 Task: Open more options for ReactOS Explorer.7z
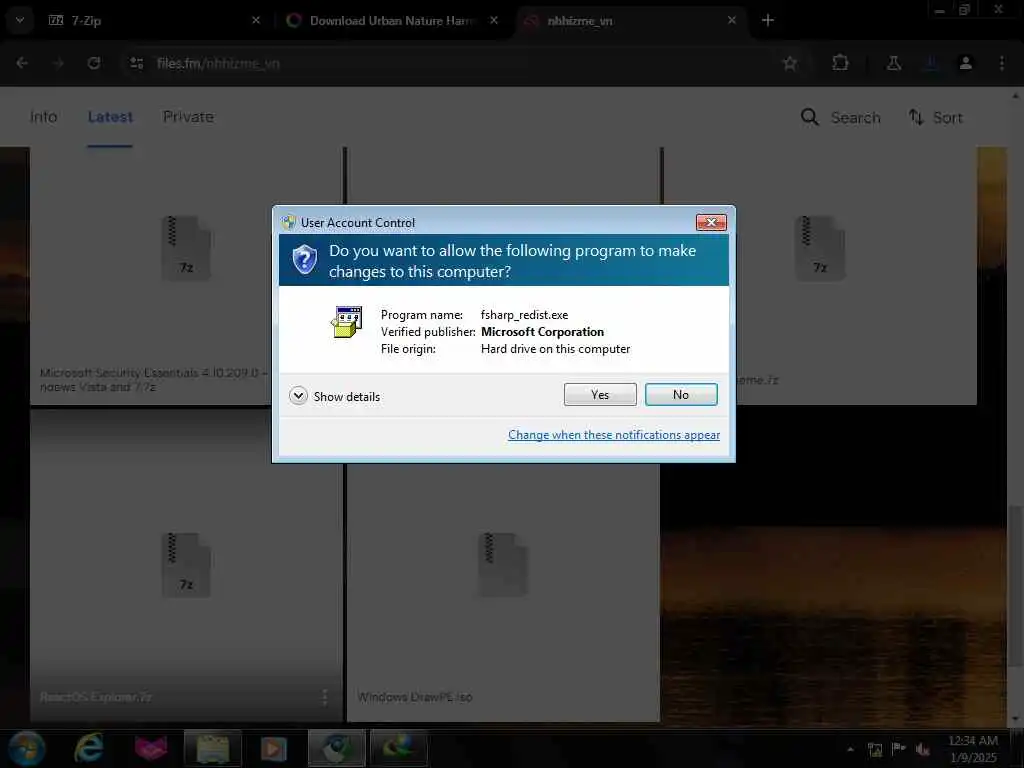click(x=325, y=697)
